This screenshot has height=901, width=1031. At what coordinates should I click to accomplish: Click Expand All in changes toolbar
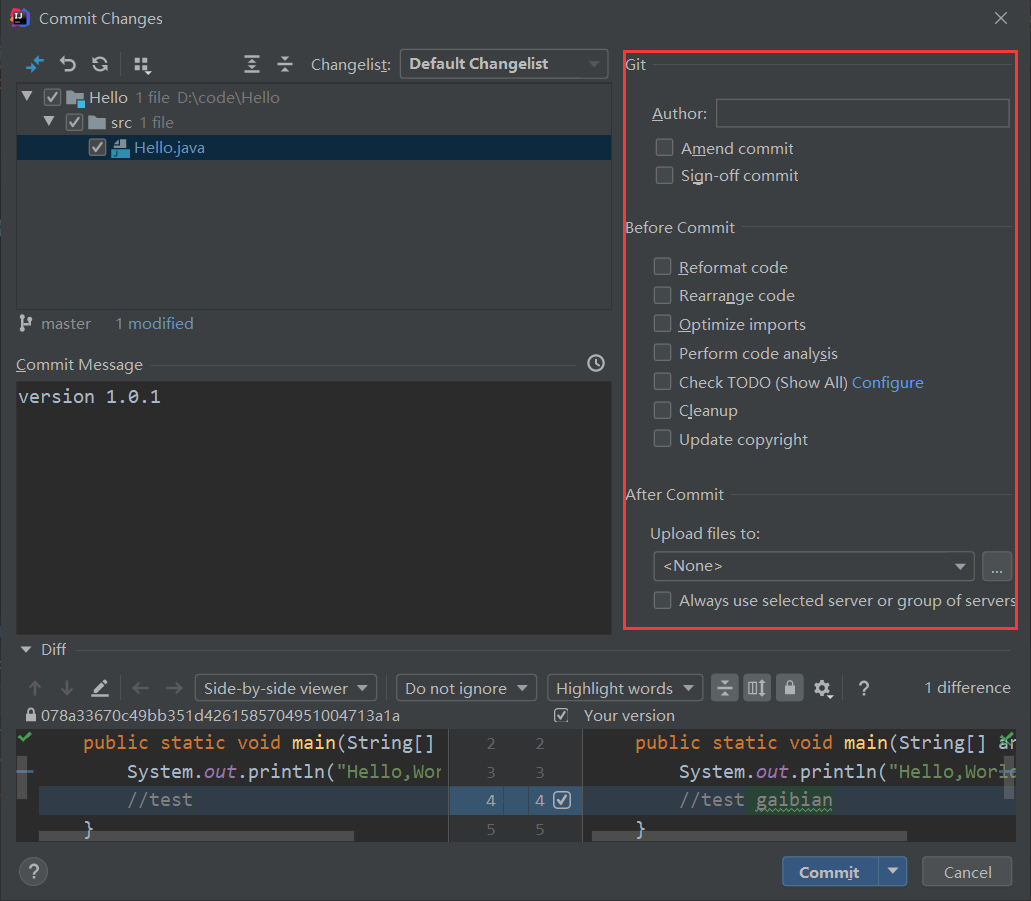pyautogui.click(x=252, y=64)
